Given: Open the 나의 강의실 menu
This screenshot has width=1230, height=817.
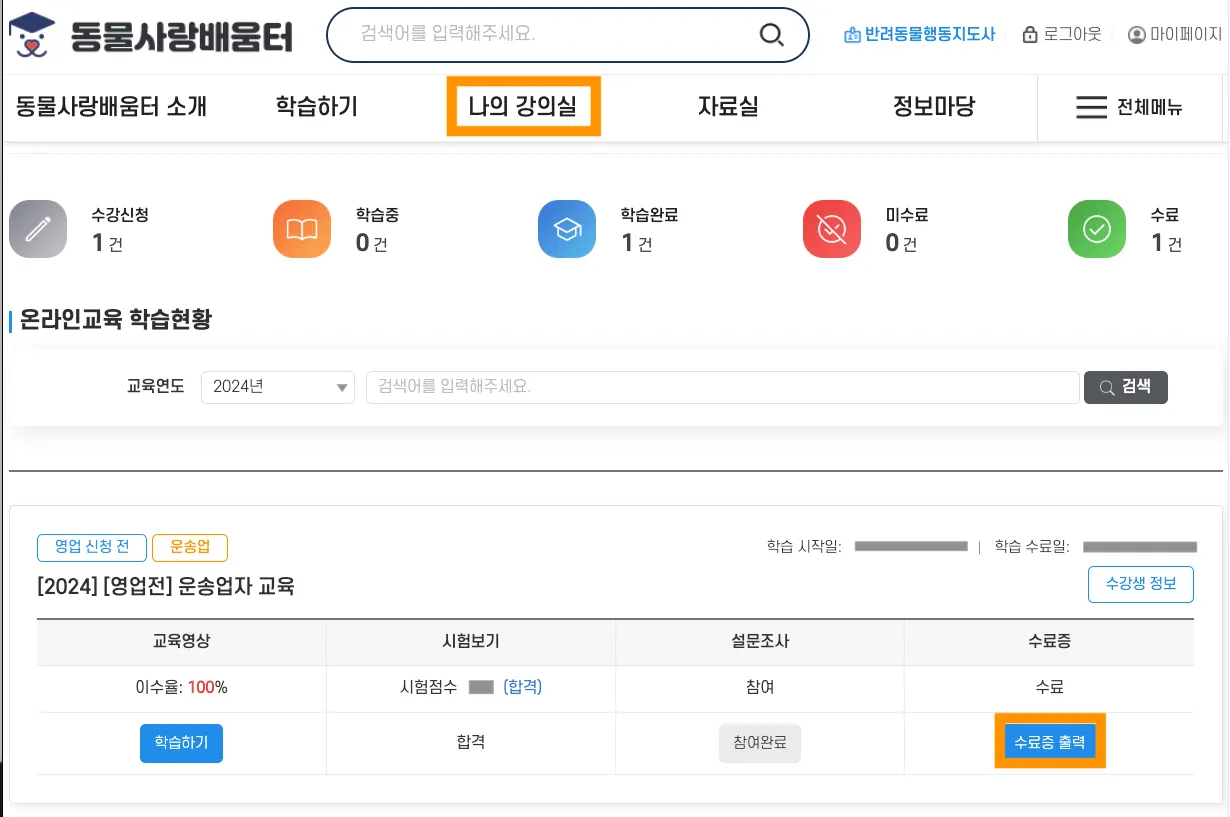Looking at the screenshot, I should [523, 106].
